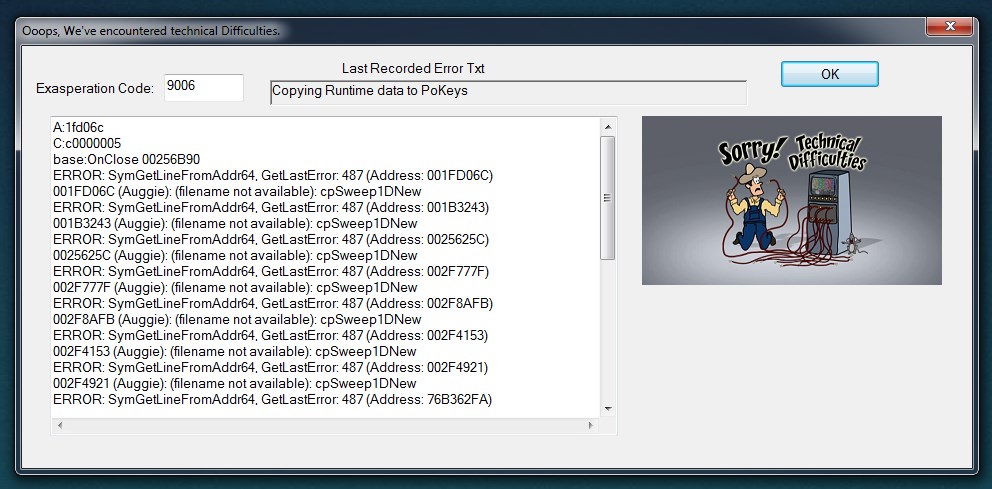Click the 'C:c0000005' exception code line
Image resolution: width=992 pixels, height=489 pixels.
86,143
